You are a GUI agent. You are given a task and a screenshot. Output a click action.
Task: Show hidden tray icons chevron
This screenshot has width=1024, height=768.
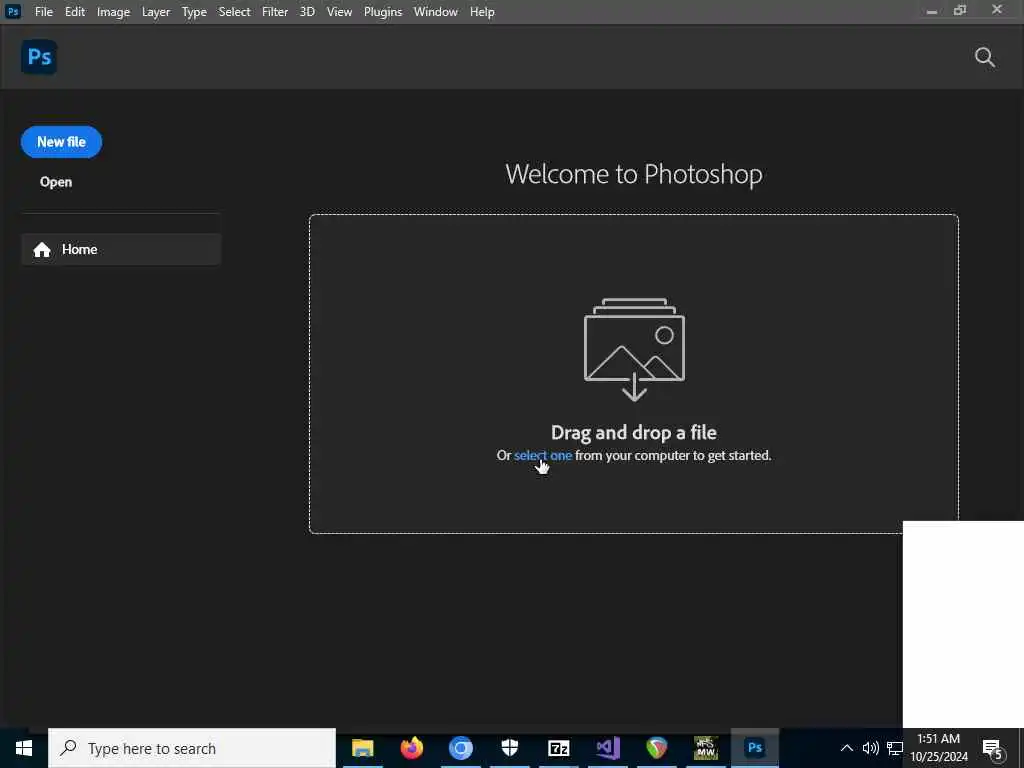click(846, 748)
